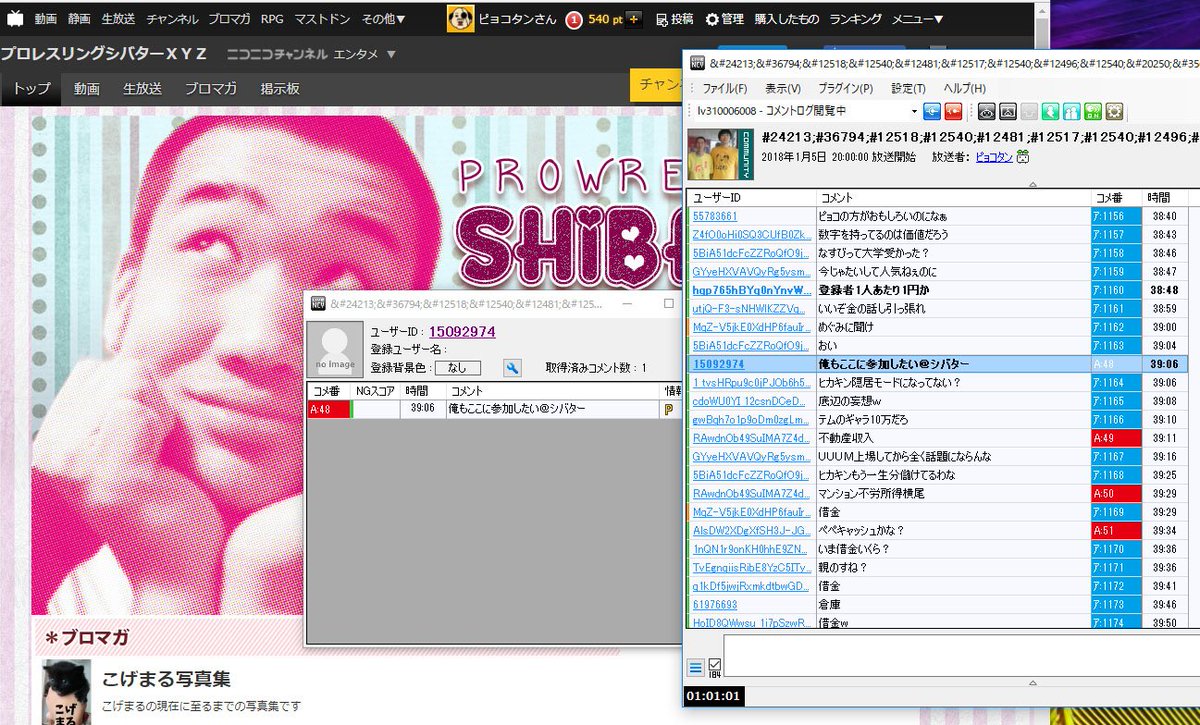Click the red A:48 cell in user window

[329, 409]
